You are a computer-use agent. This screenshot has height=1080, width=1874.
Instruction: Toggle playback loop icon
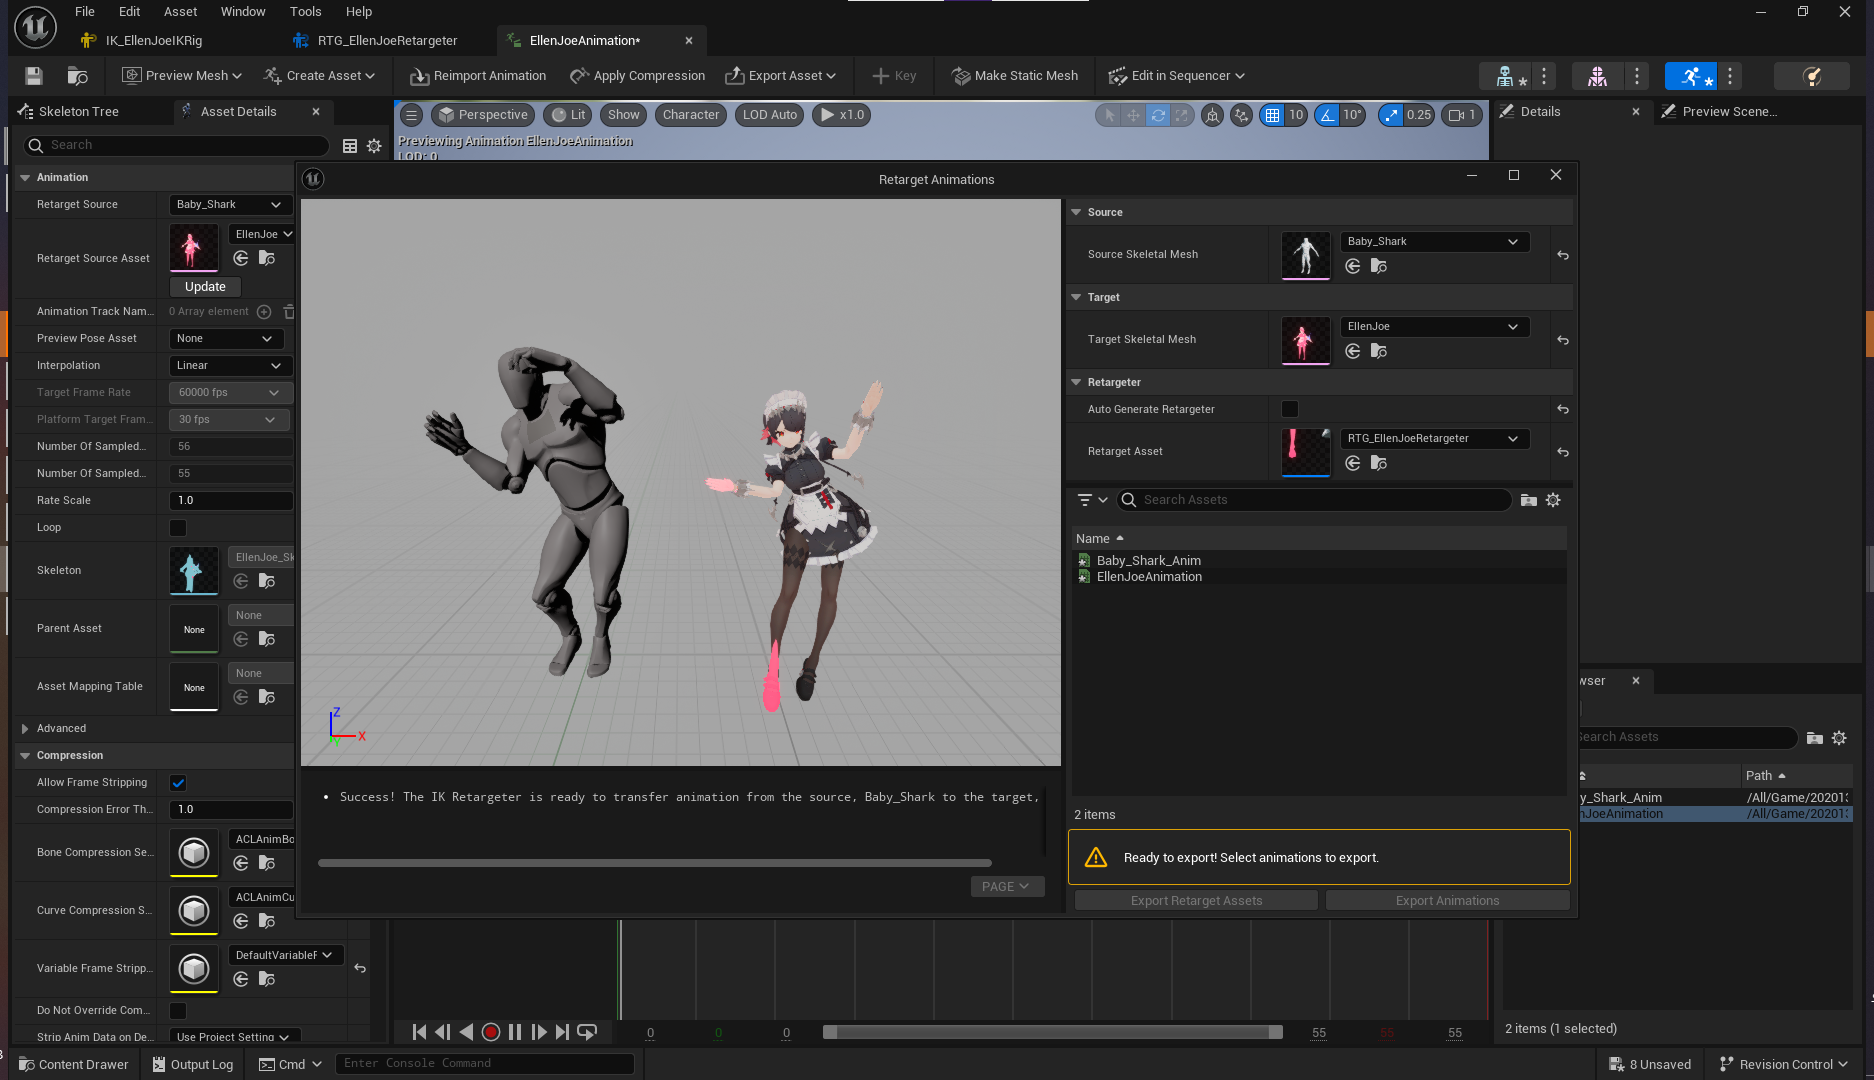587,1032
